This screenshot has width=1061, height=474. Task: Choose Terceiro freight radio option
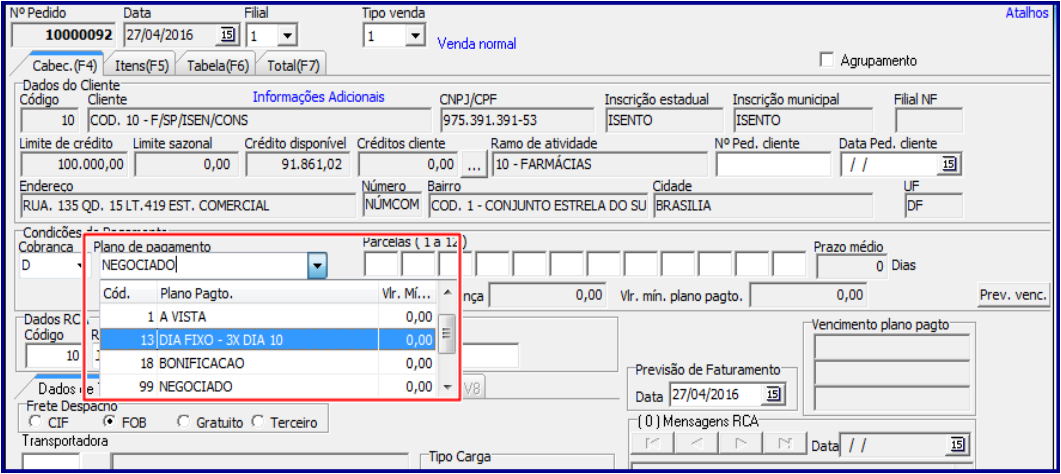[x=258, y=422]
